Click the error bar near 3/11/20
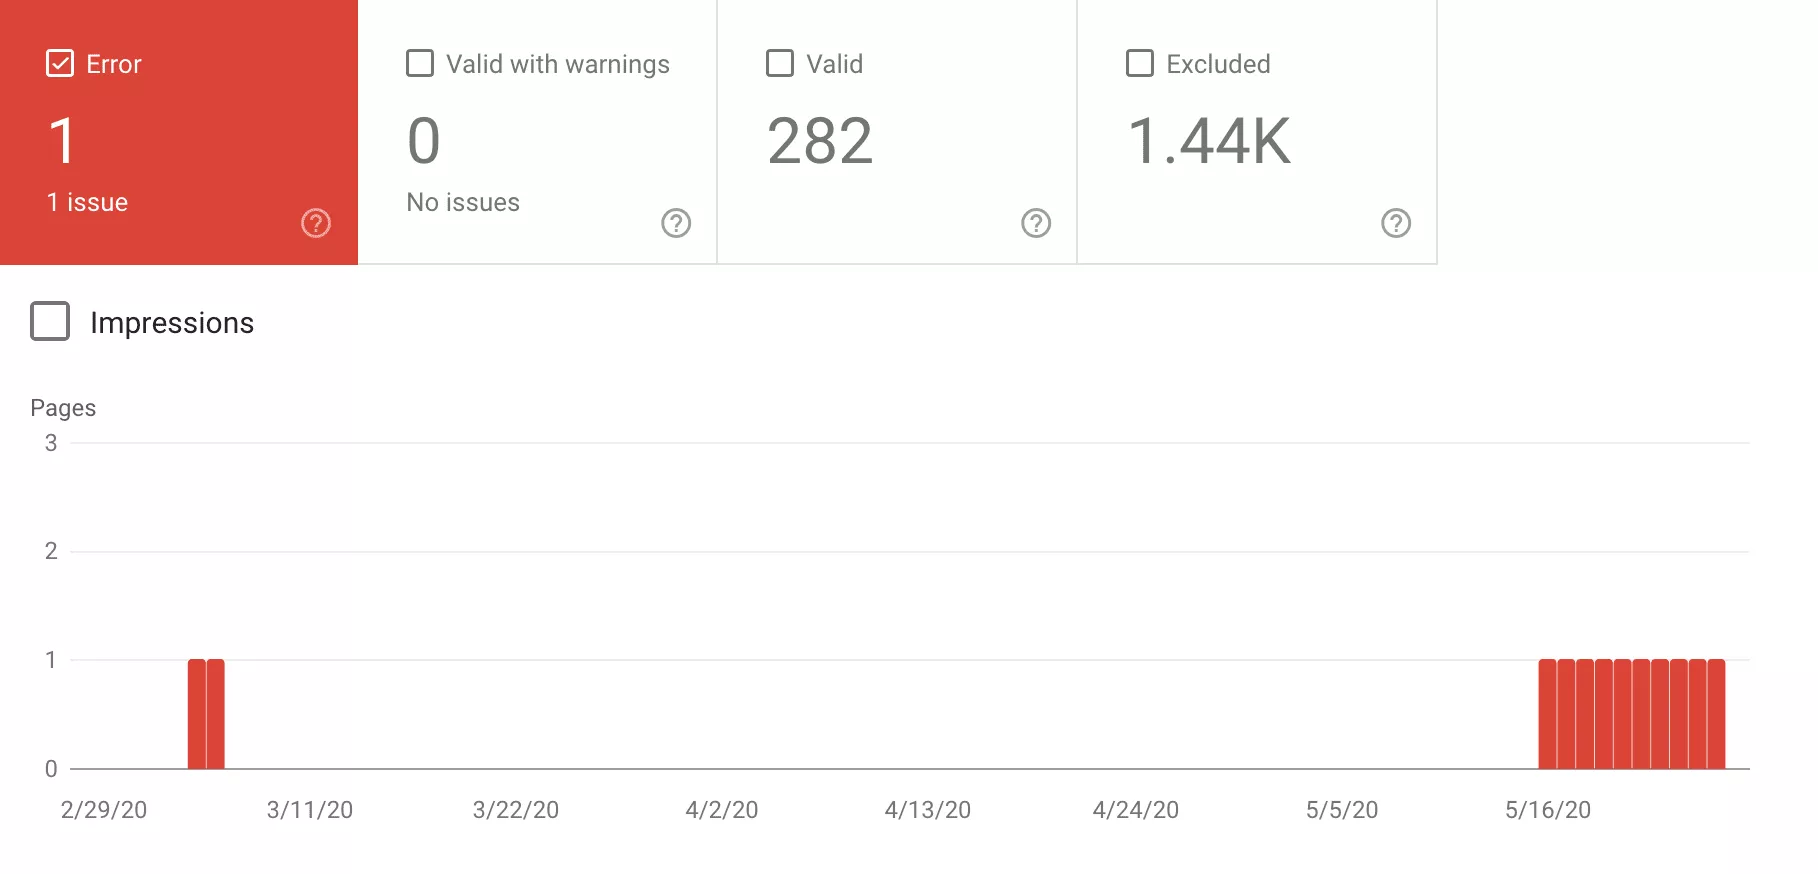This screenshot has width=1818, height=874. point(206,712)
